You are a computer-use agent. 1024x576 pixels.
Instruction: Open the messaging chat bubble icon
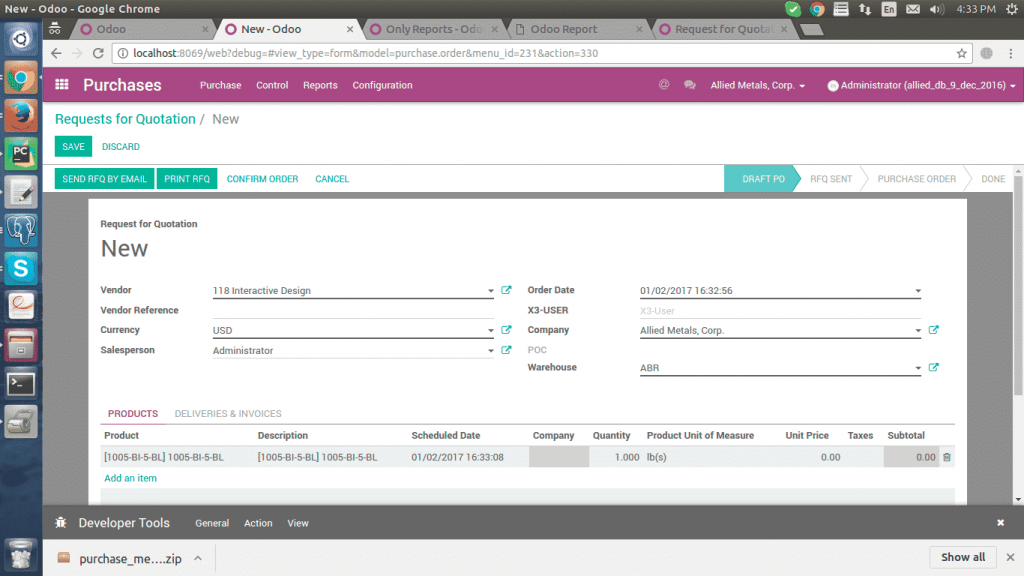click(689, 86)
